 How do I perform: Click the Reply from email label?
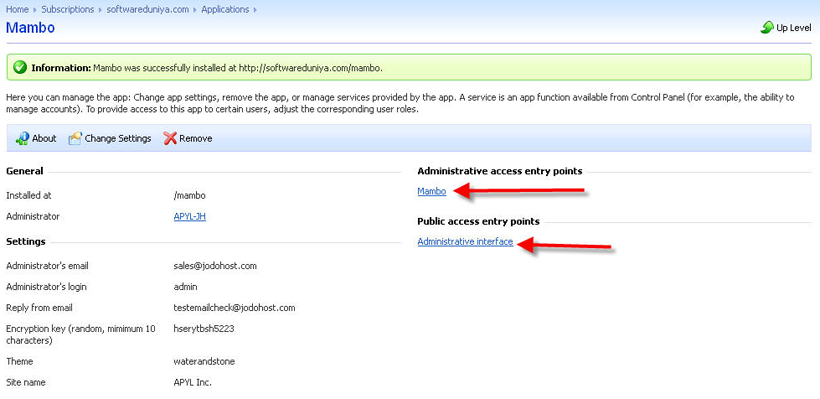(x=39, y=307)
